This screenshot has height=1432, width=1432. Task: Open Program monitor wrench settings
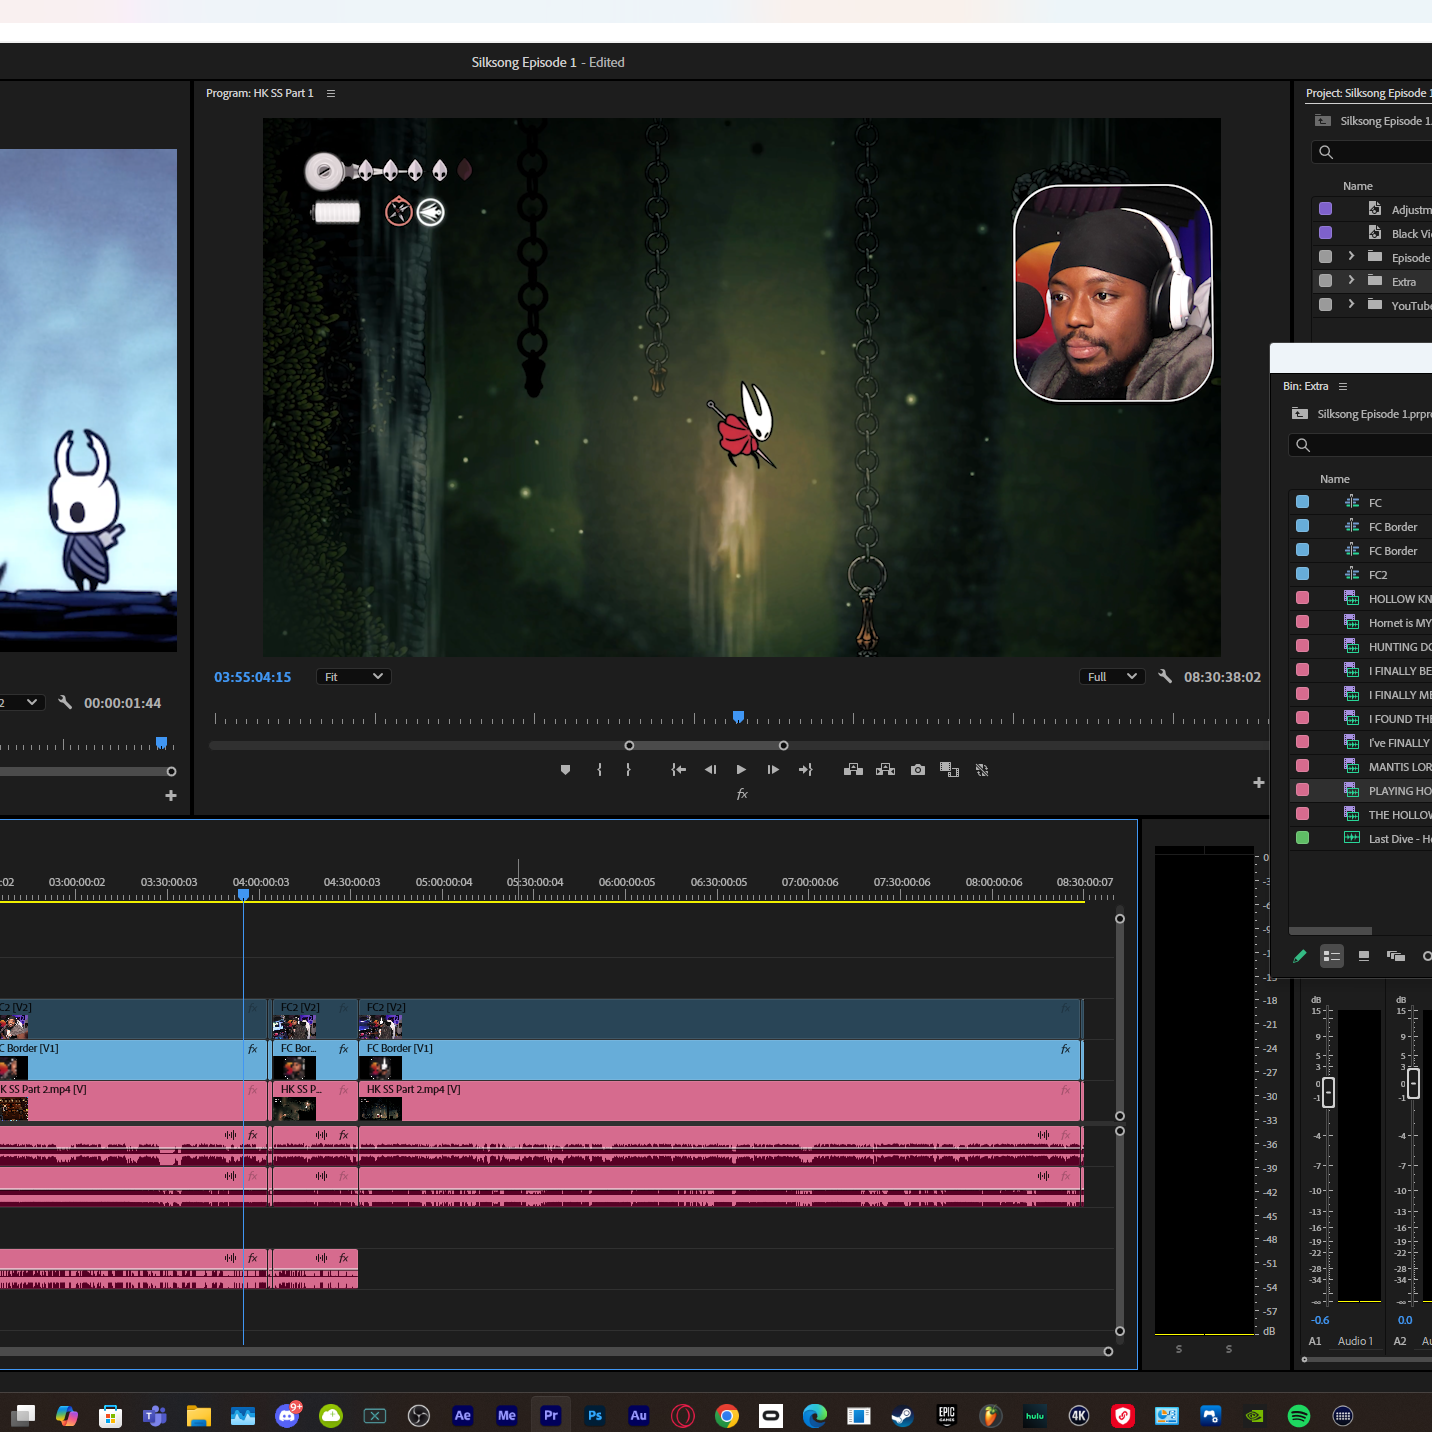pyautogui.click(x=1165, y=677)
